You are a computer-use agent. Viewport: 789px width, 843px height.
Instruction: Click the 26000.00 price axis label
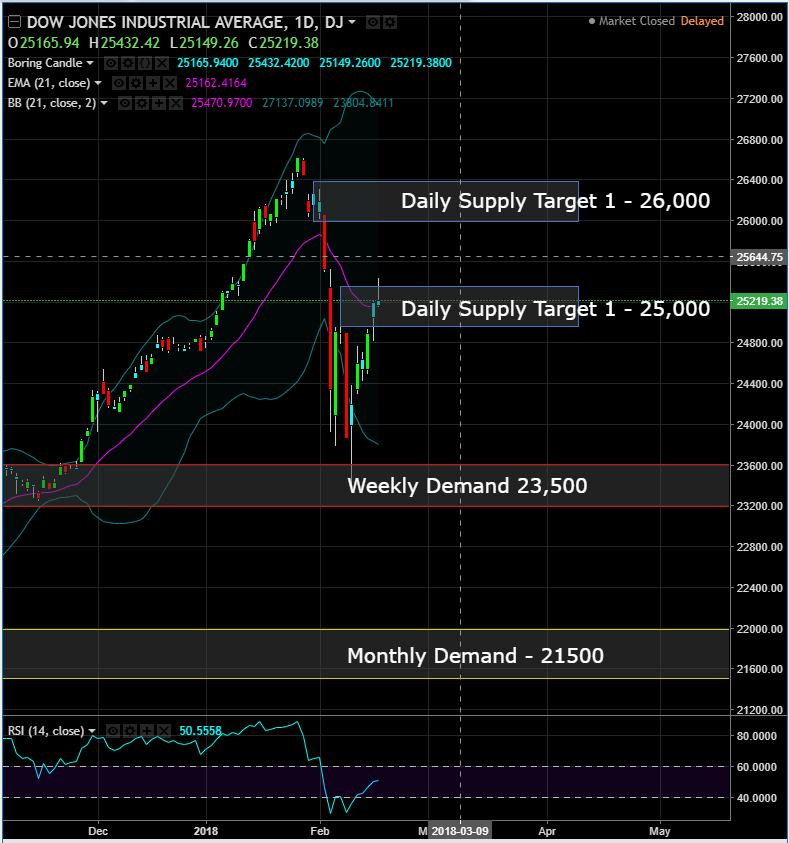[x=759, y=221]
